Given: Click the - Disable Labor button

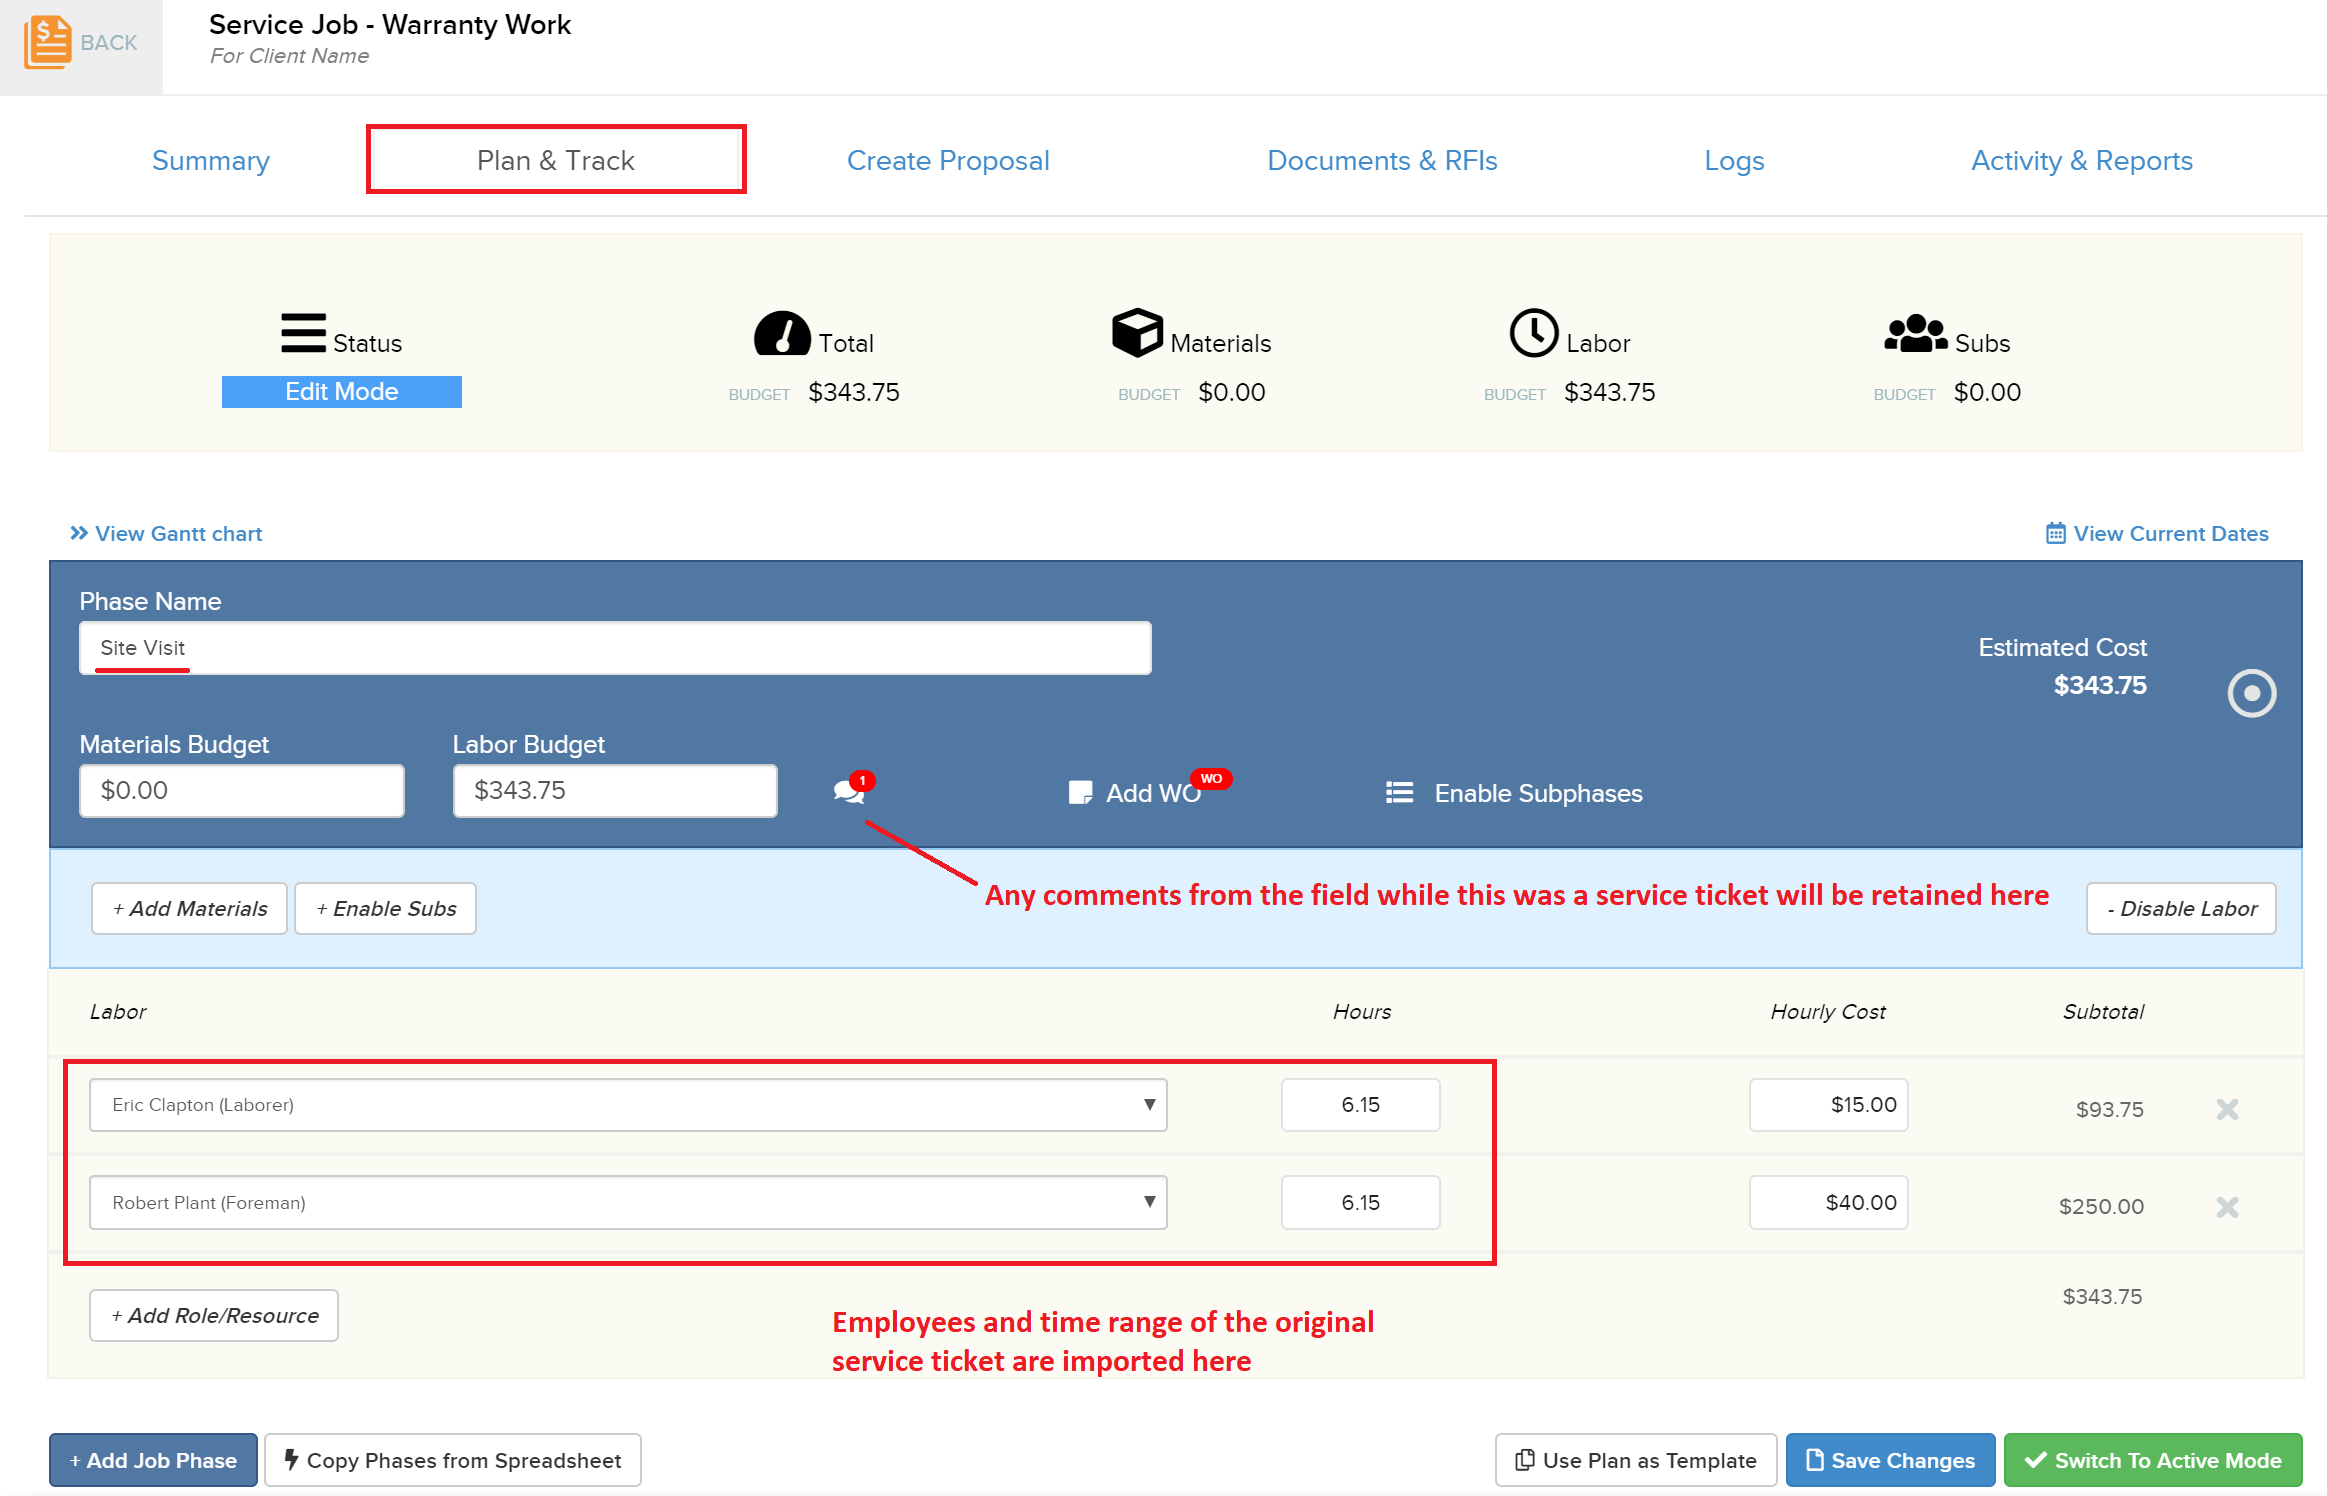Looking at the screenshot, I should (x=2180, y=908).
